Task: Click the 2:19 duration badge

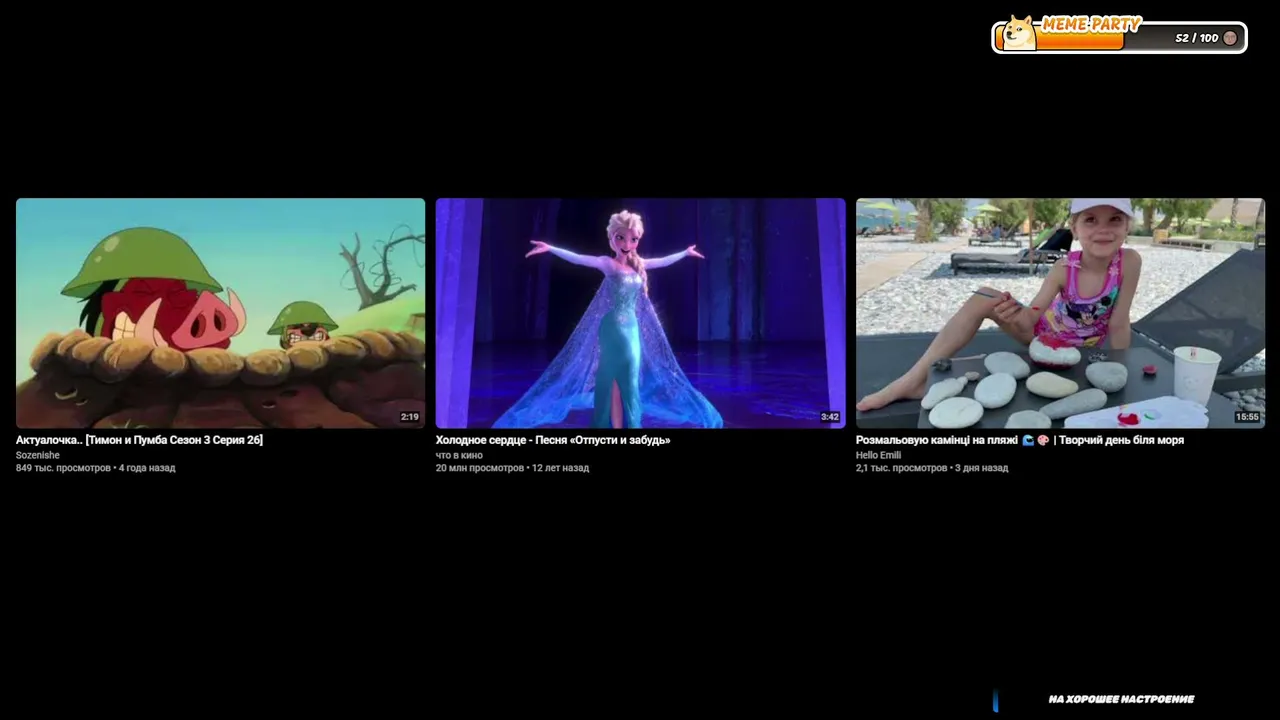Action: (x=409, y=417)
